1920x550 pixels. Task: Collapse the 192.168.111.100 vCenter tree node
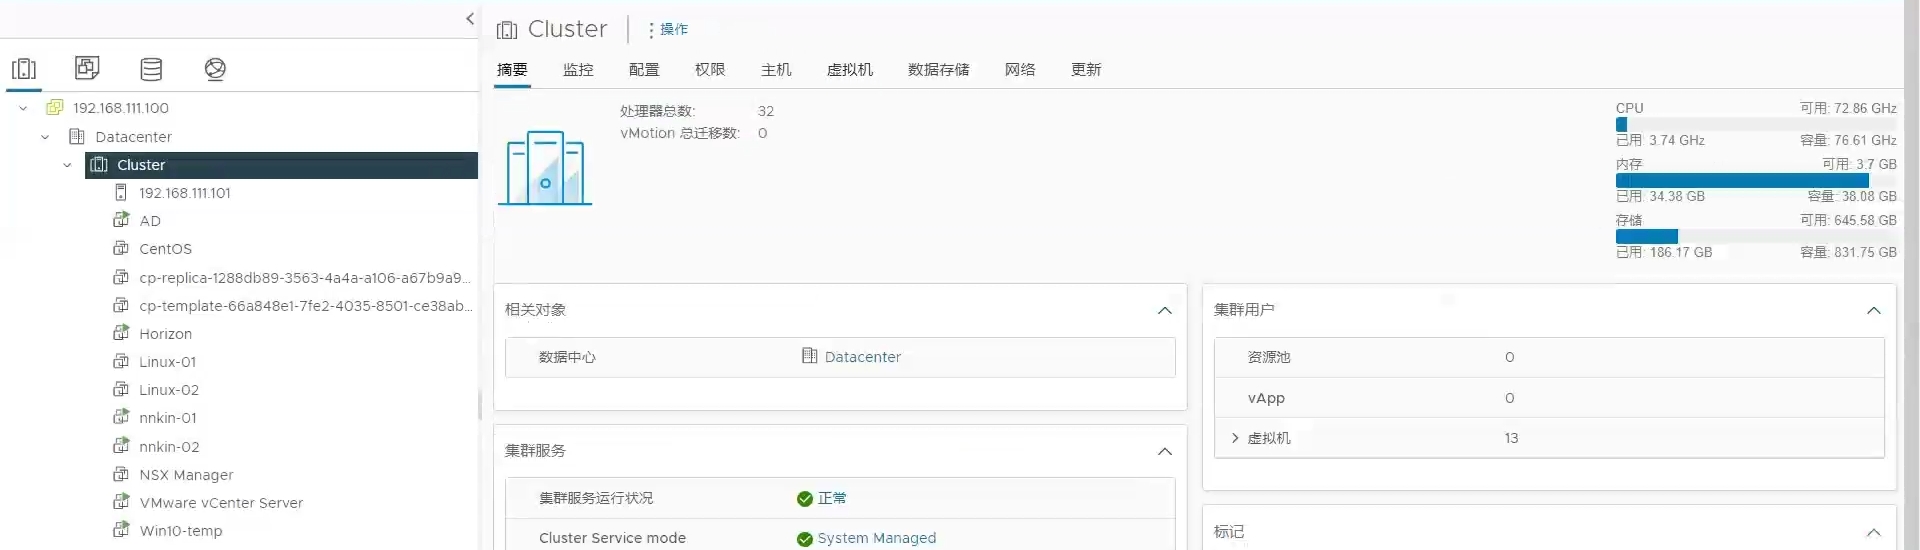tap(23, 108)
